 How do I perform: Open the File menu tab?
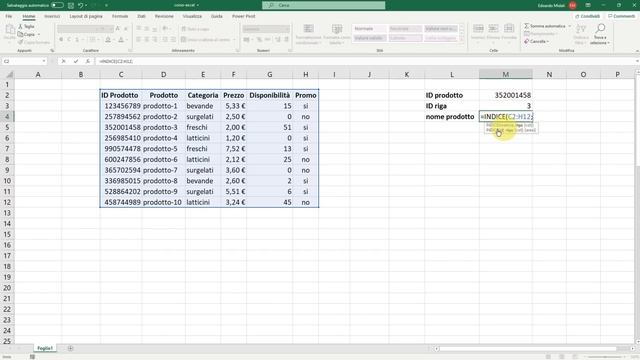point(9,16)
